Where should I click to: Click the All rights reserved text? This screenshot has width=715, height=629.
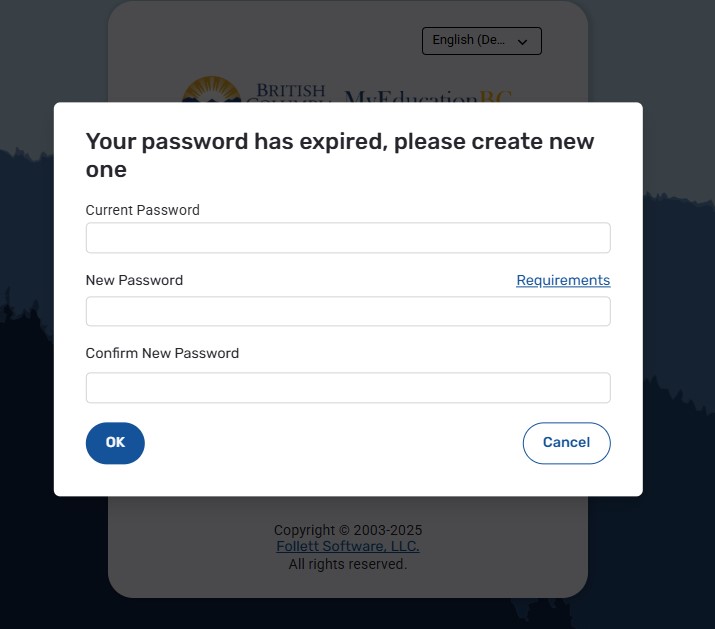[x=348, y=564]
